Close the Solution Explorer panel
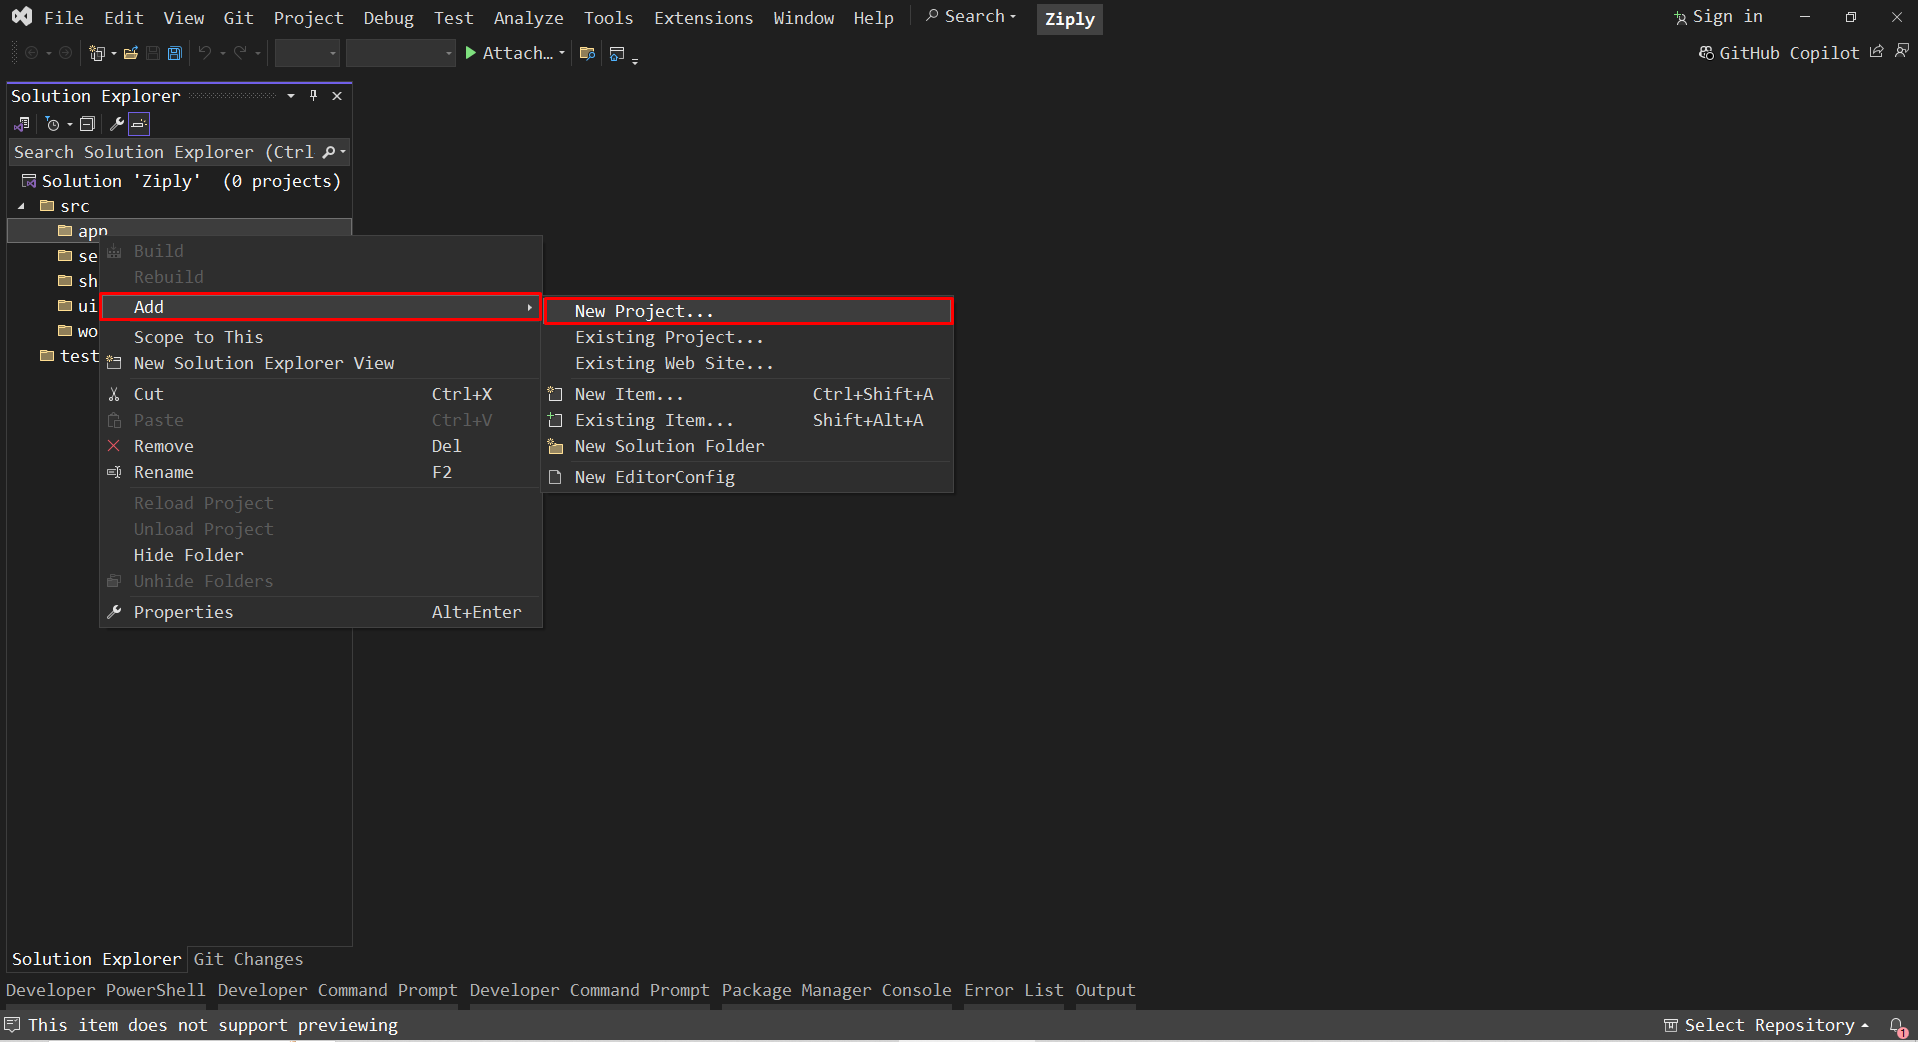This screenshot has width=1918, height=1042. (337, 96)
